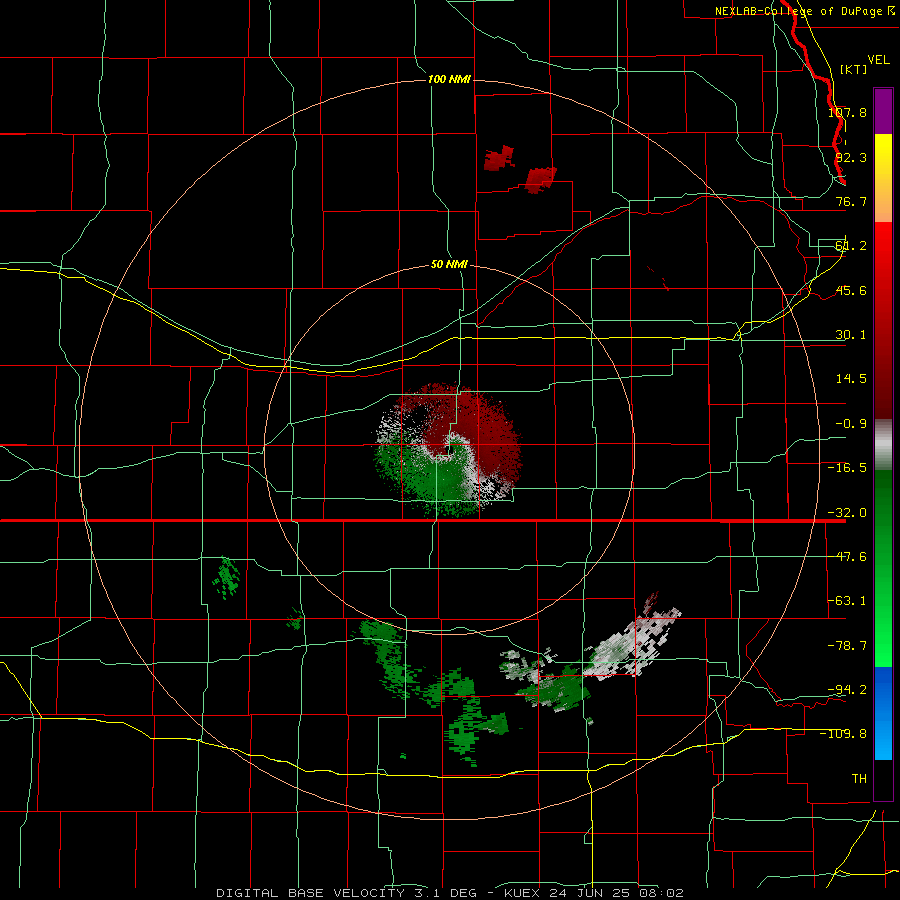
Task: Select the -47.6 velocity scale value
Action: point(847,557)
